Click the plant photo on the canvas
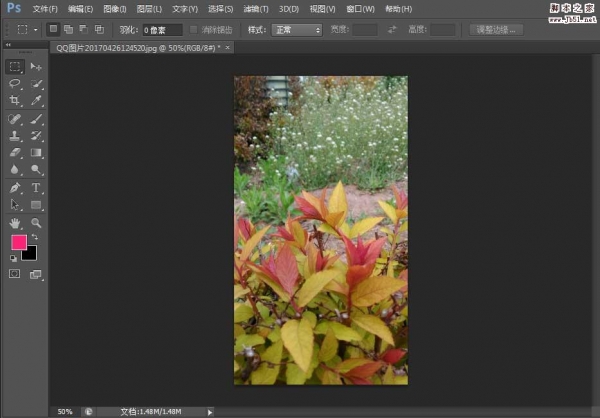 tap(321, 230)
